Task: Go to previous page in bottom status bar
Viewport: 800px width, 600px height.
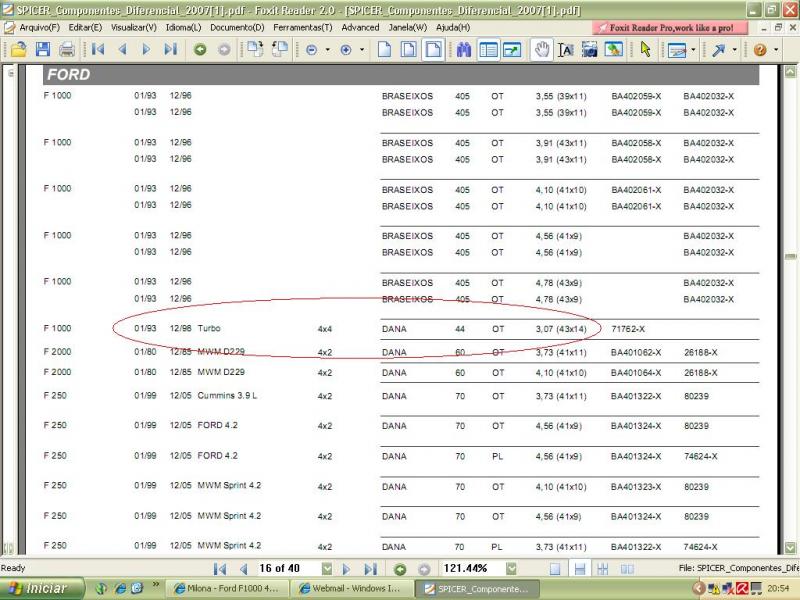Action: click(x=243, y=569)
